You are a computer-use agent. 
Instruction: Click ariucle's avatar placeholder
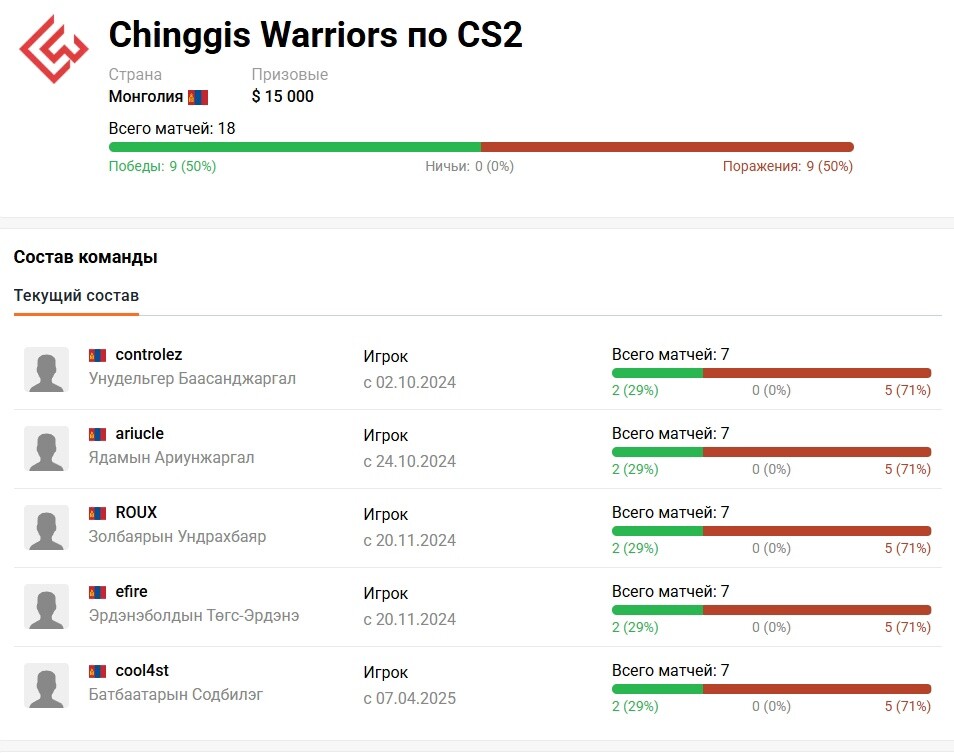click(x=46, y=449)
